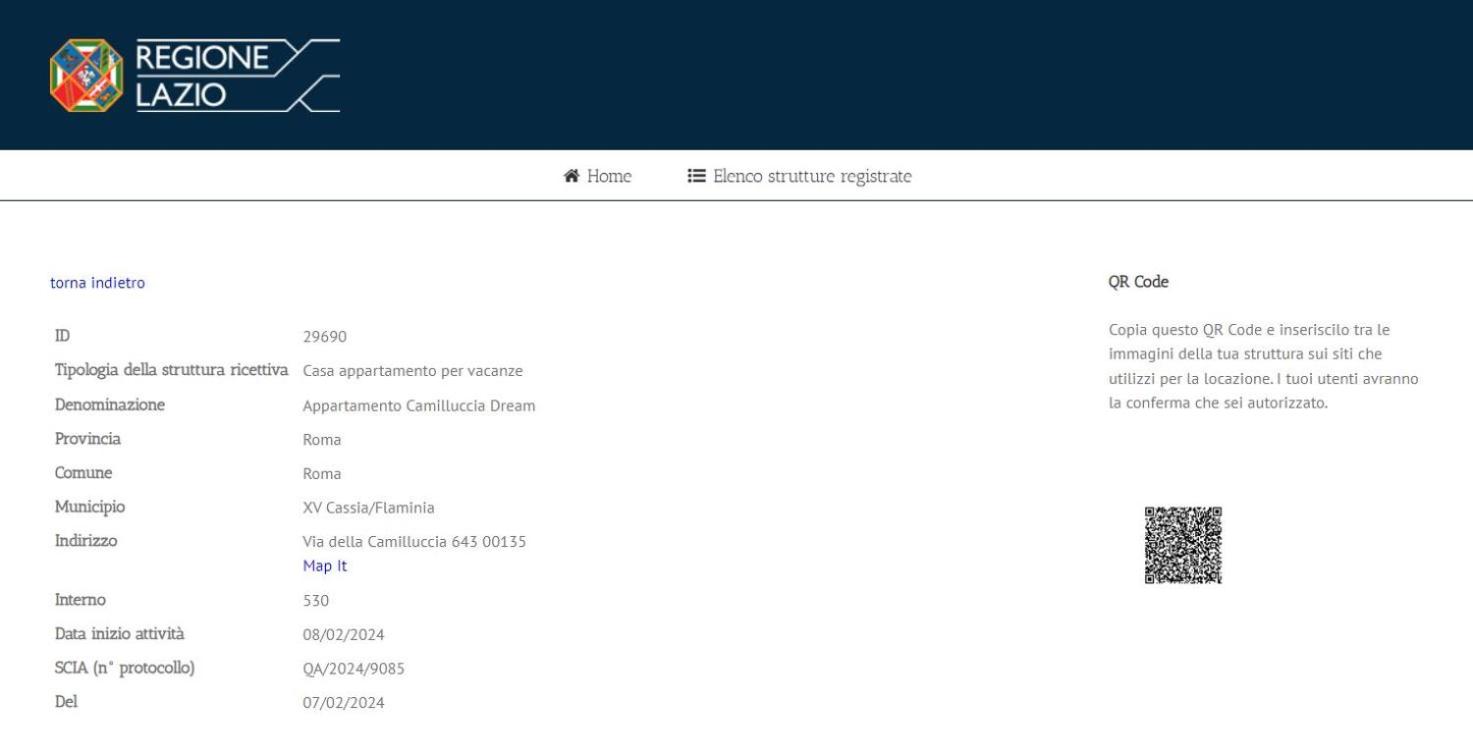Click the Del label
The image size is (1473, 754).
[66, 703]
